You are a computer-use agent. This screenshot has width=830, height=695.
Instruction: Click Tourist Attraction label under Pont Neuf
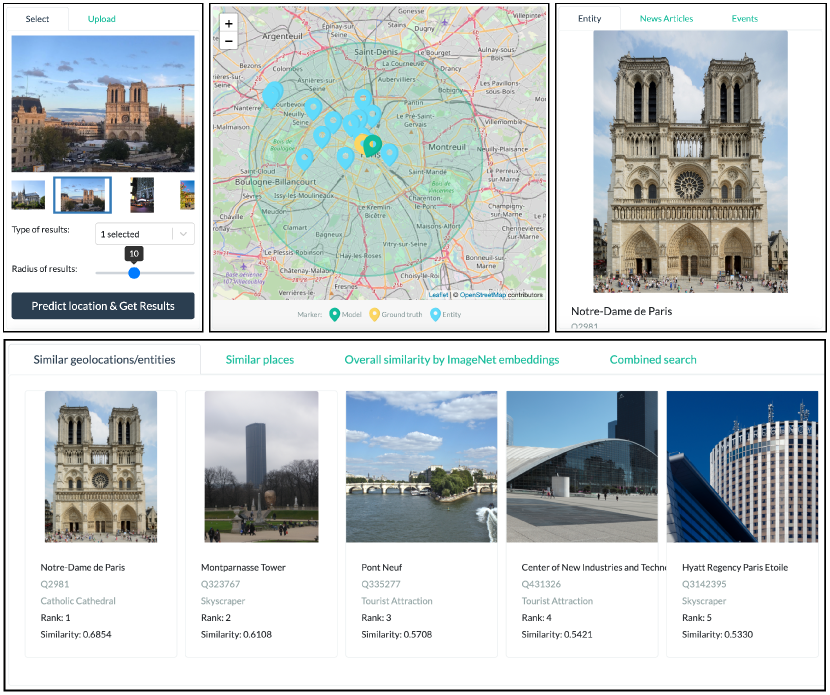tap(396, 601)
